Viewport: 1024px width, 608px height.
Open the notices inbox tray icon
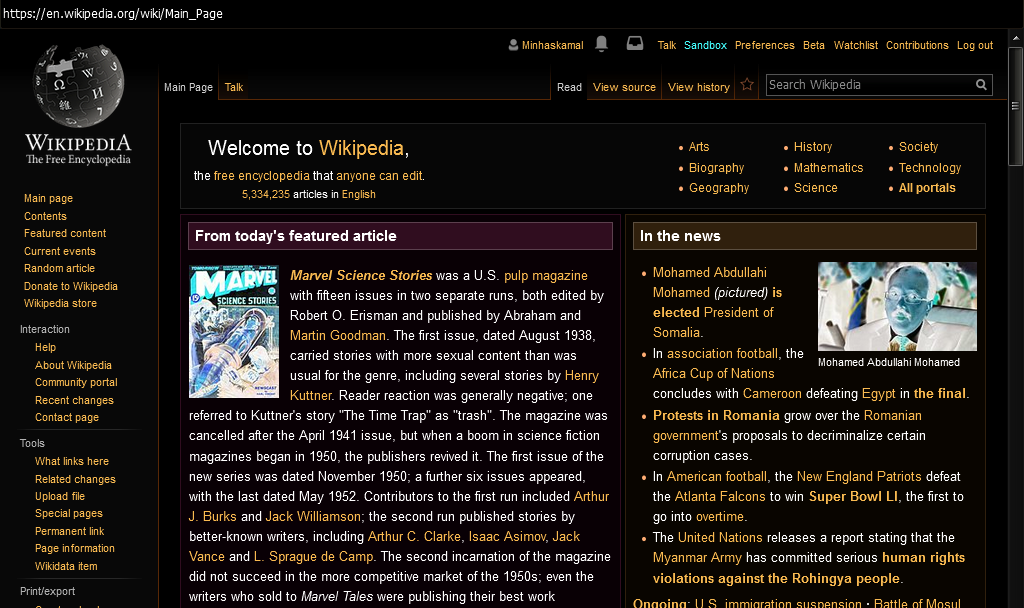tap(635, 44)
